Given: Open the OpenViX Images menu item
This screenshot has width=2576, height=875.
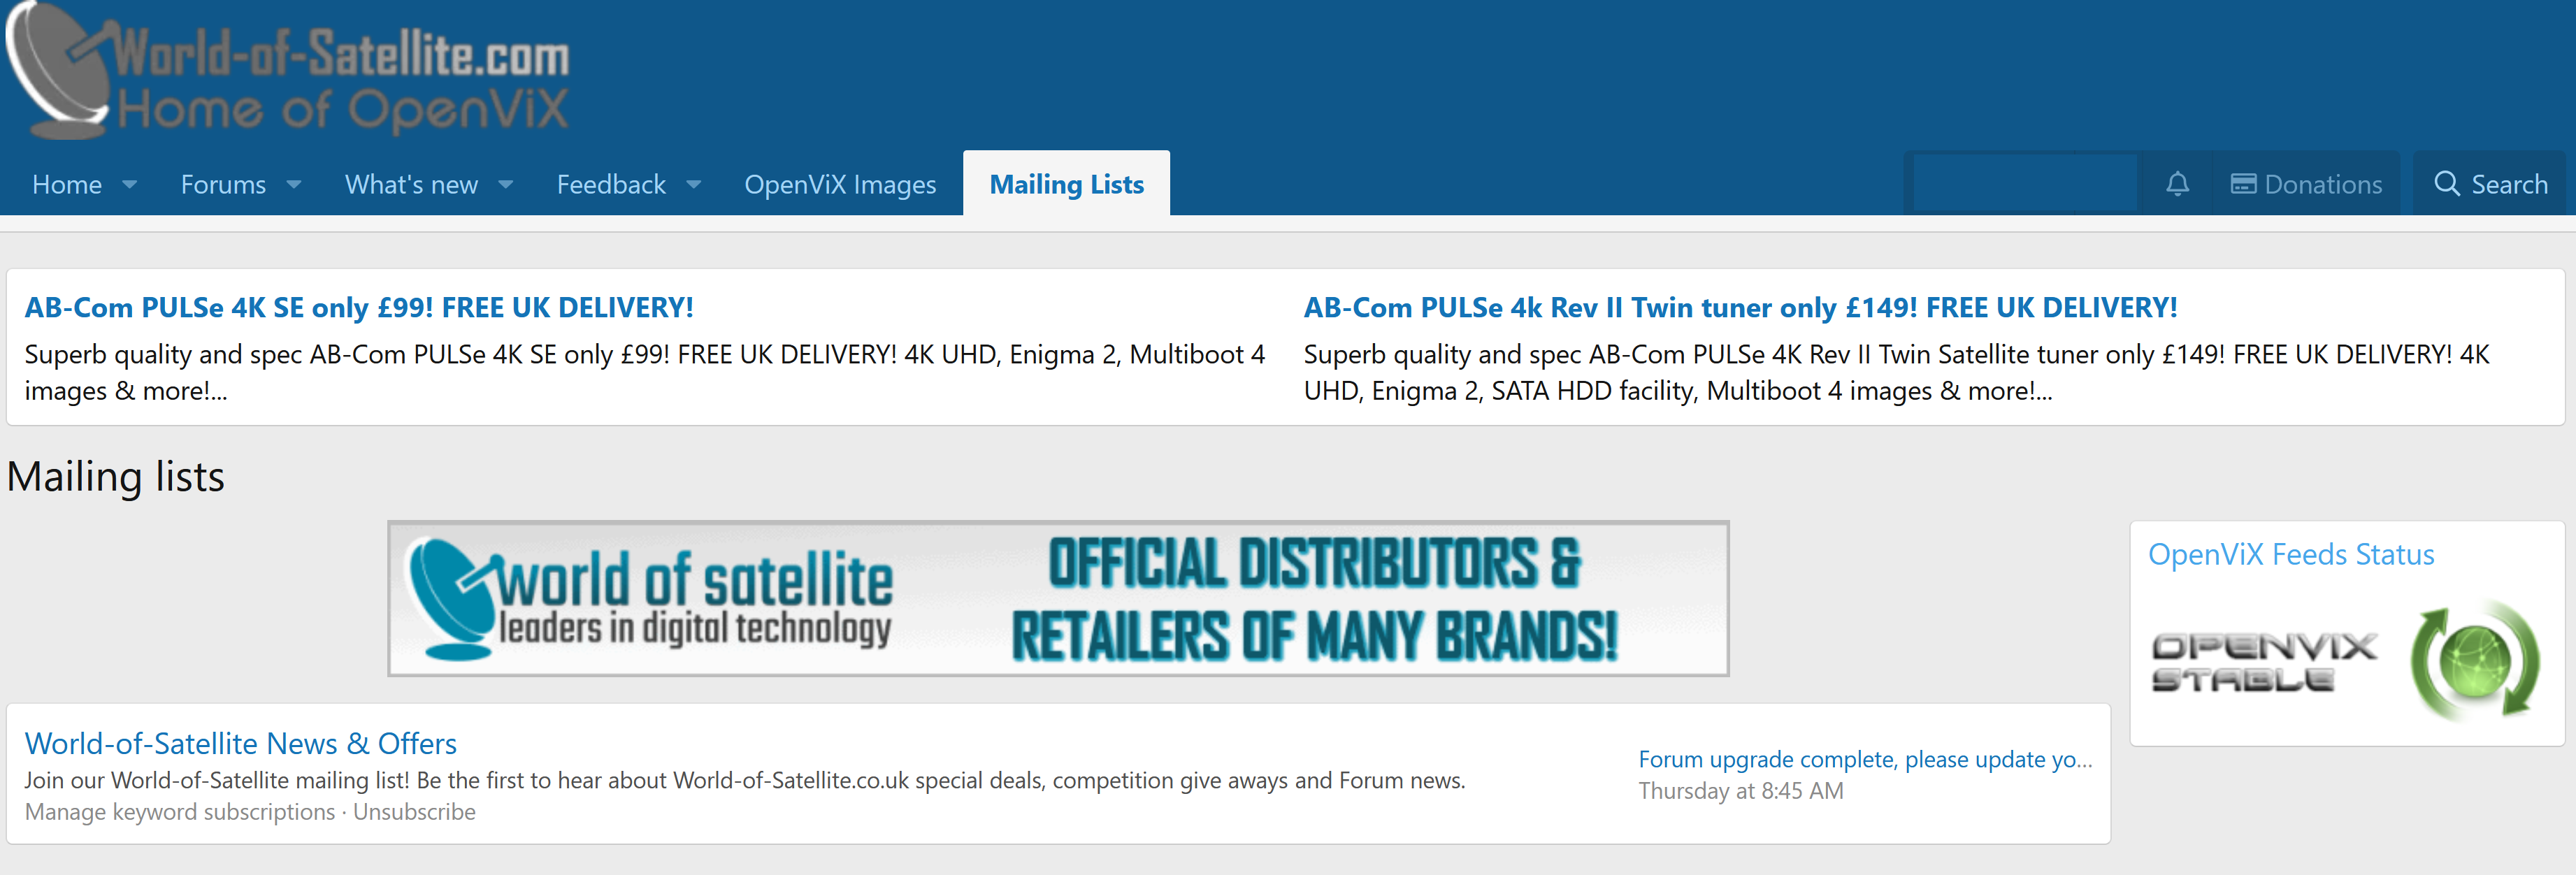Looking at the screenshot, I should [840, 185].
